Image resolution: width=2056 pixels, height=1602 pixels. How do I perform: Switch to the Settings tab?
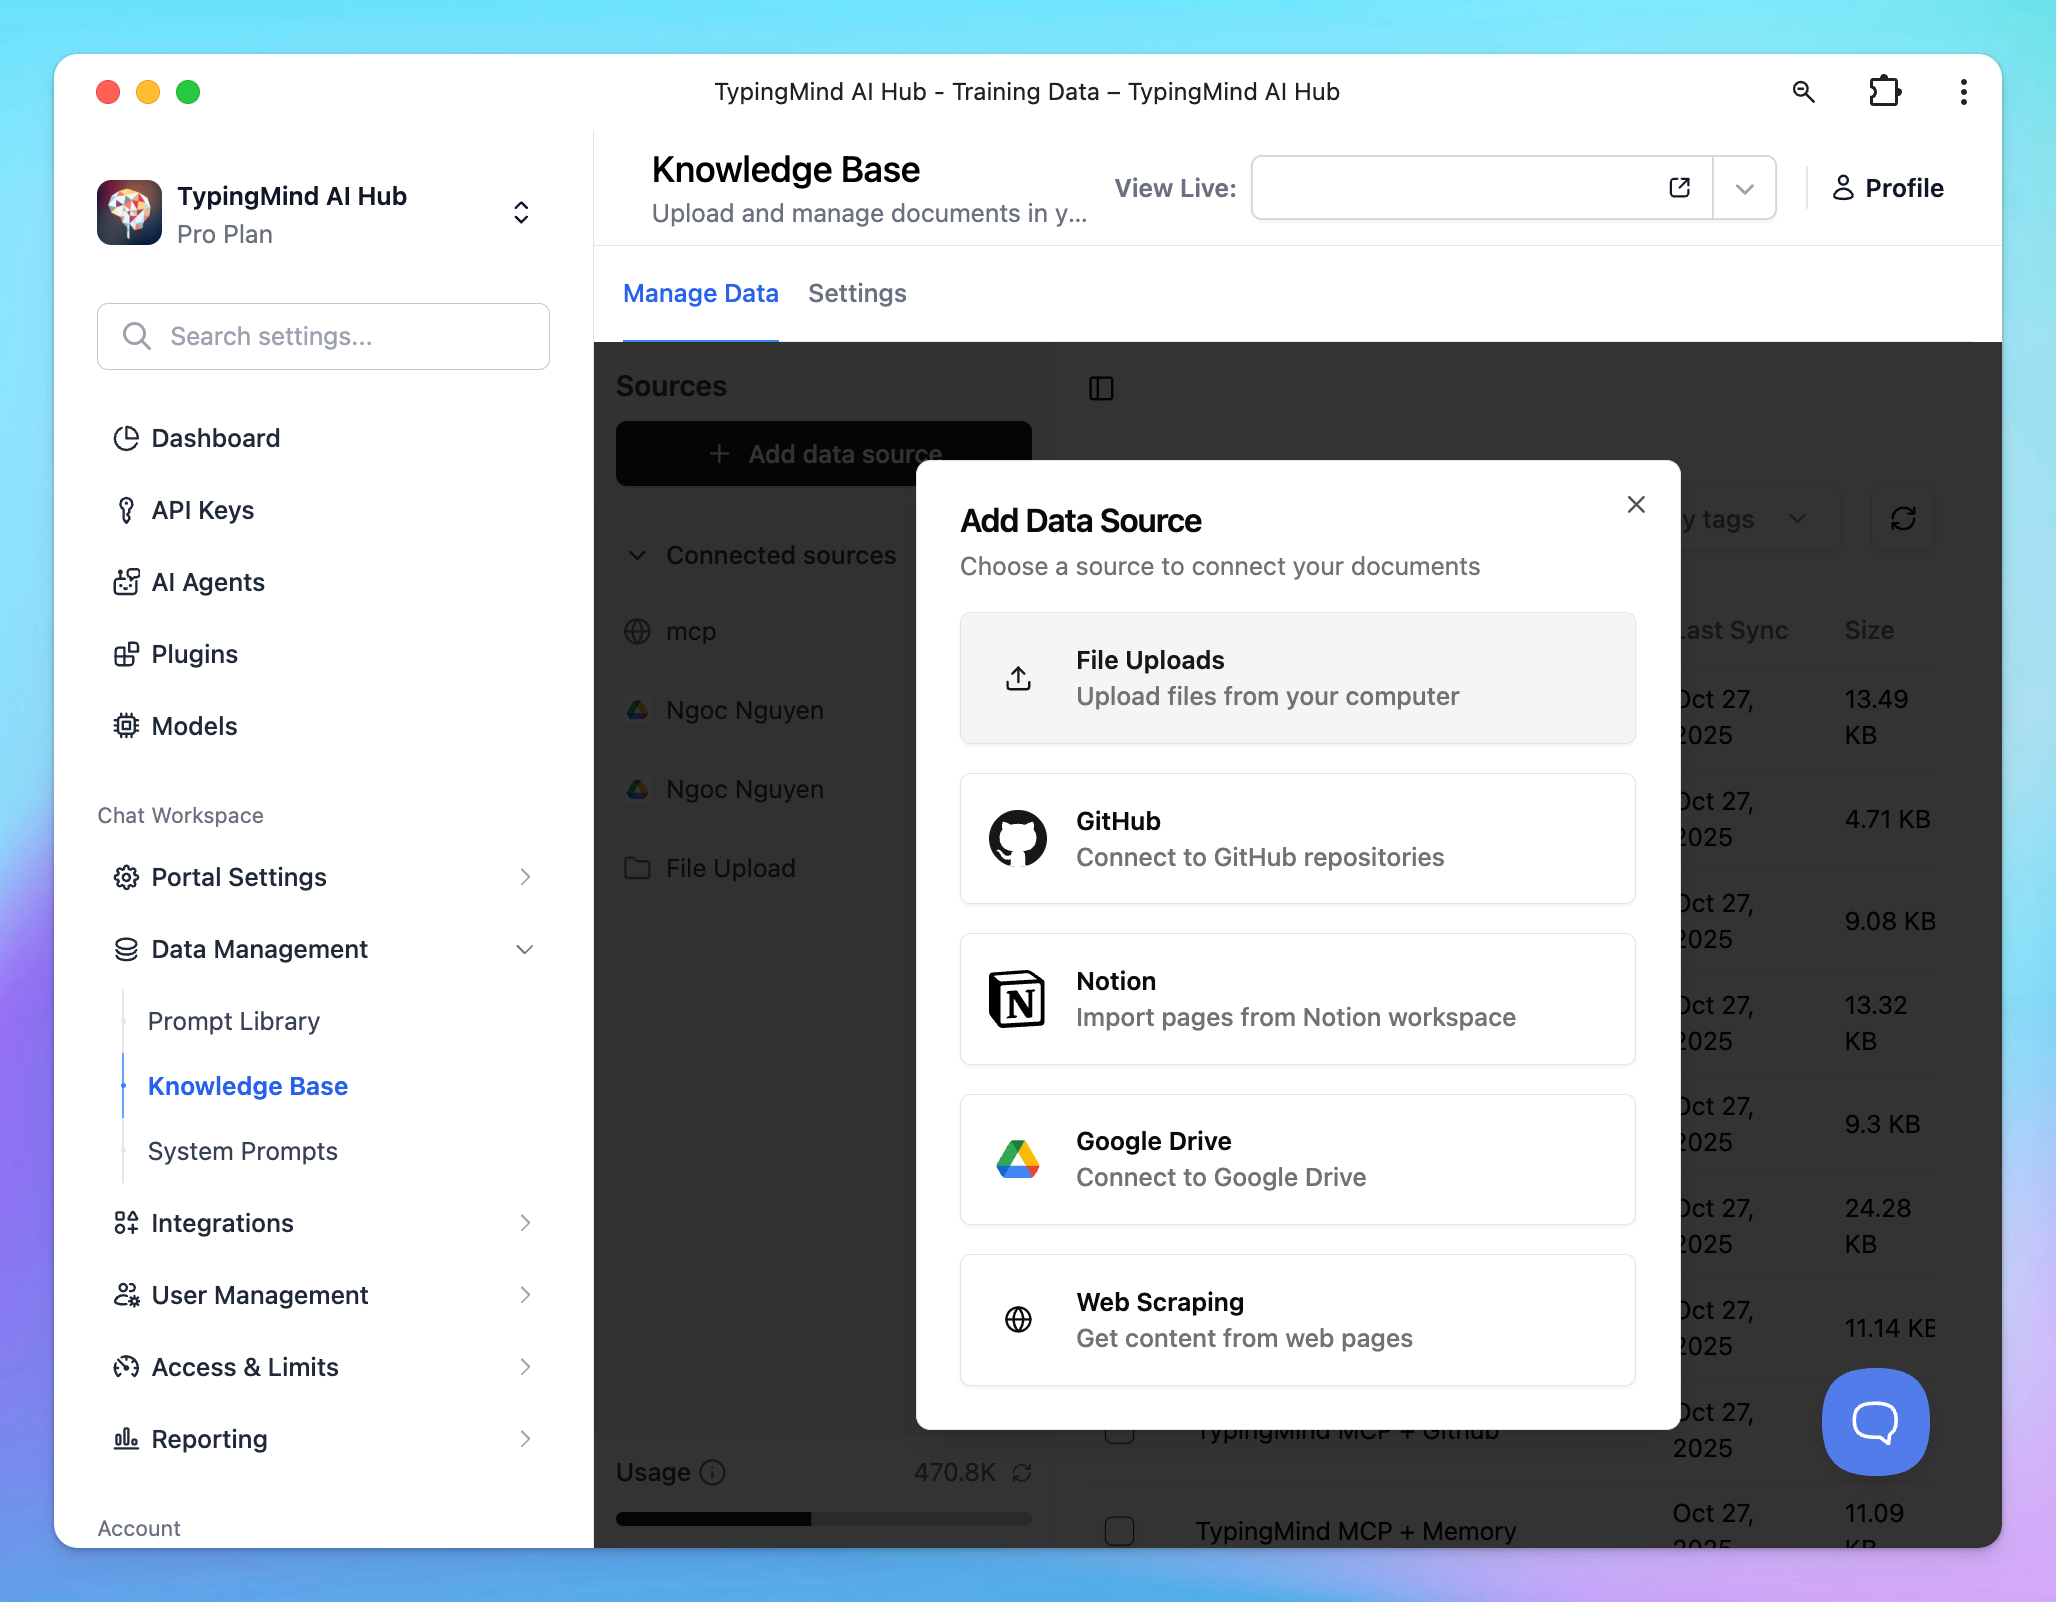(857, 293)
